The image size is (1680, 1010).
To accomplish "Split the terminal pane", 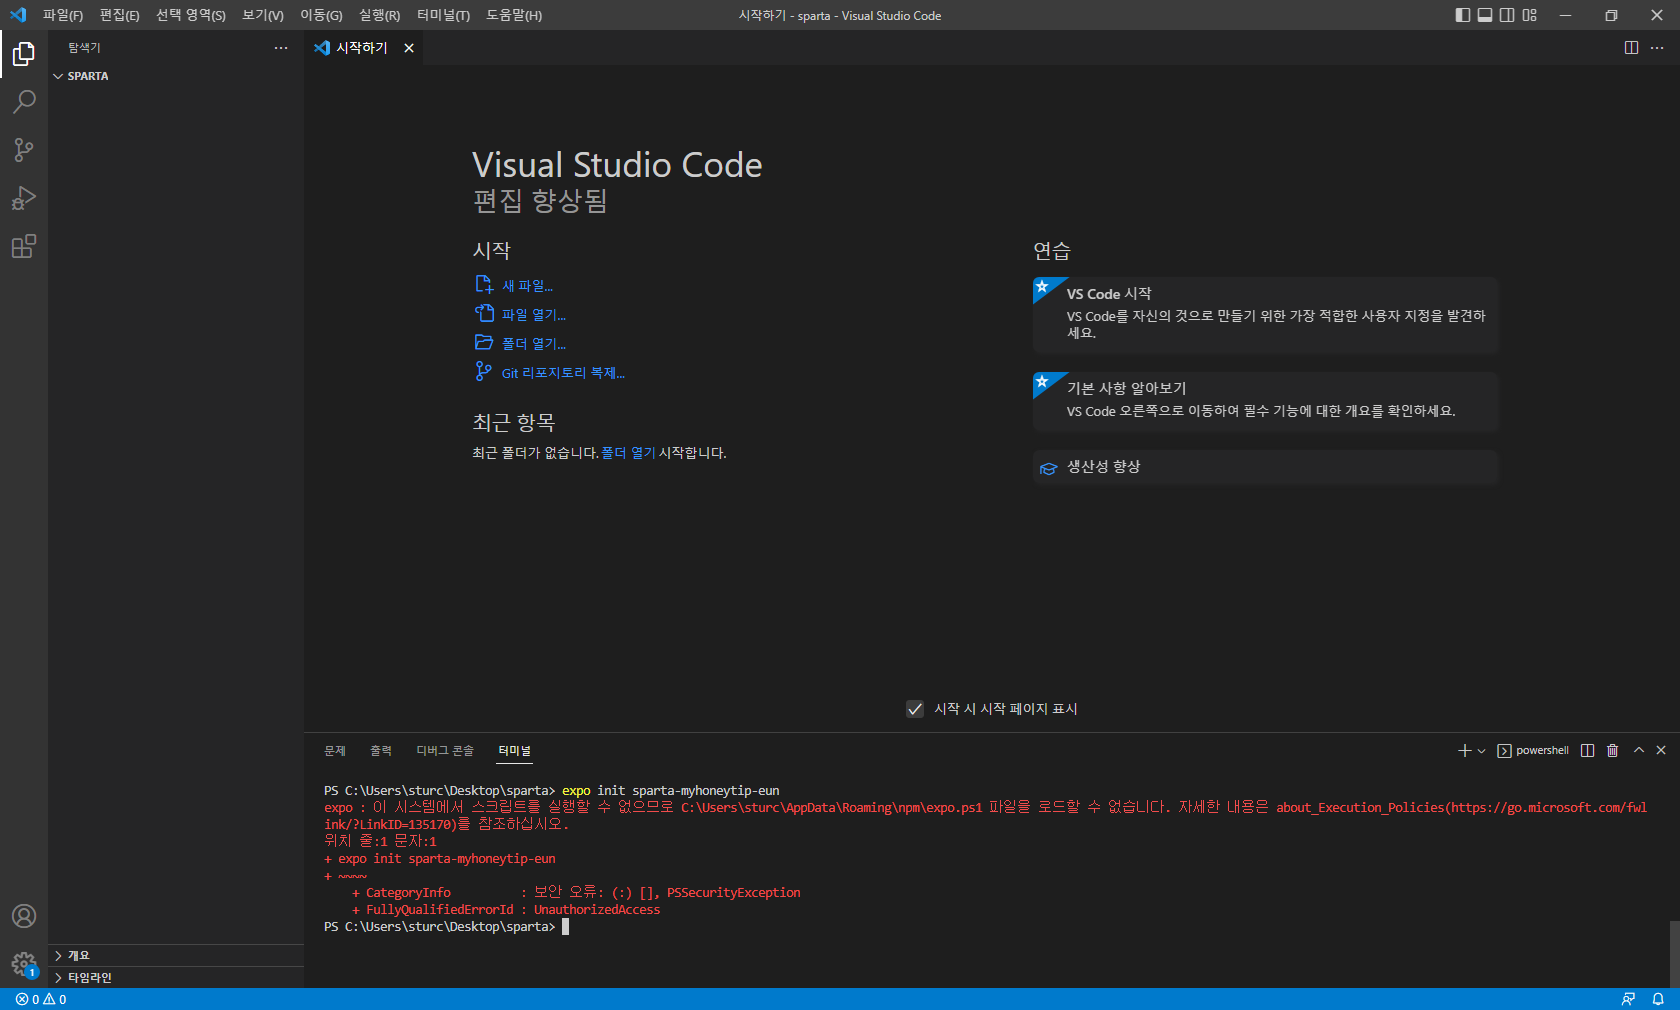I will tap(1587, 751).
